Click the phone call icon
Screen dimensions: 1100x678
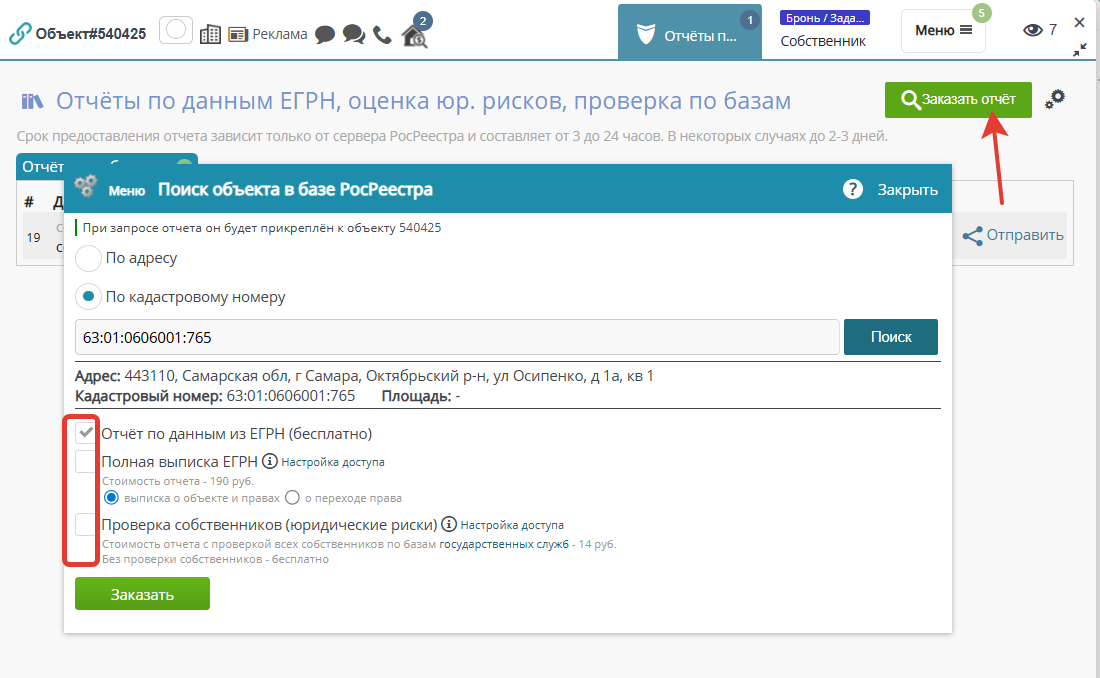click(382, 34)
